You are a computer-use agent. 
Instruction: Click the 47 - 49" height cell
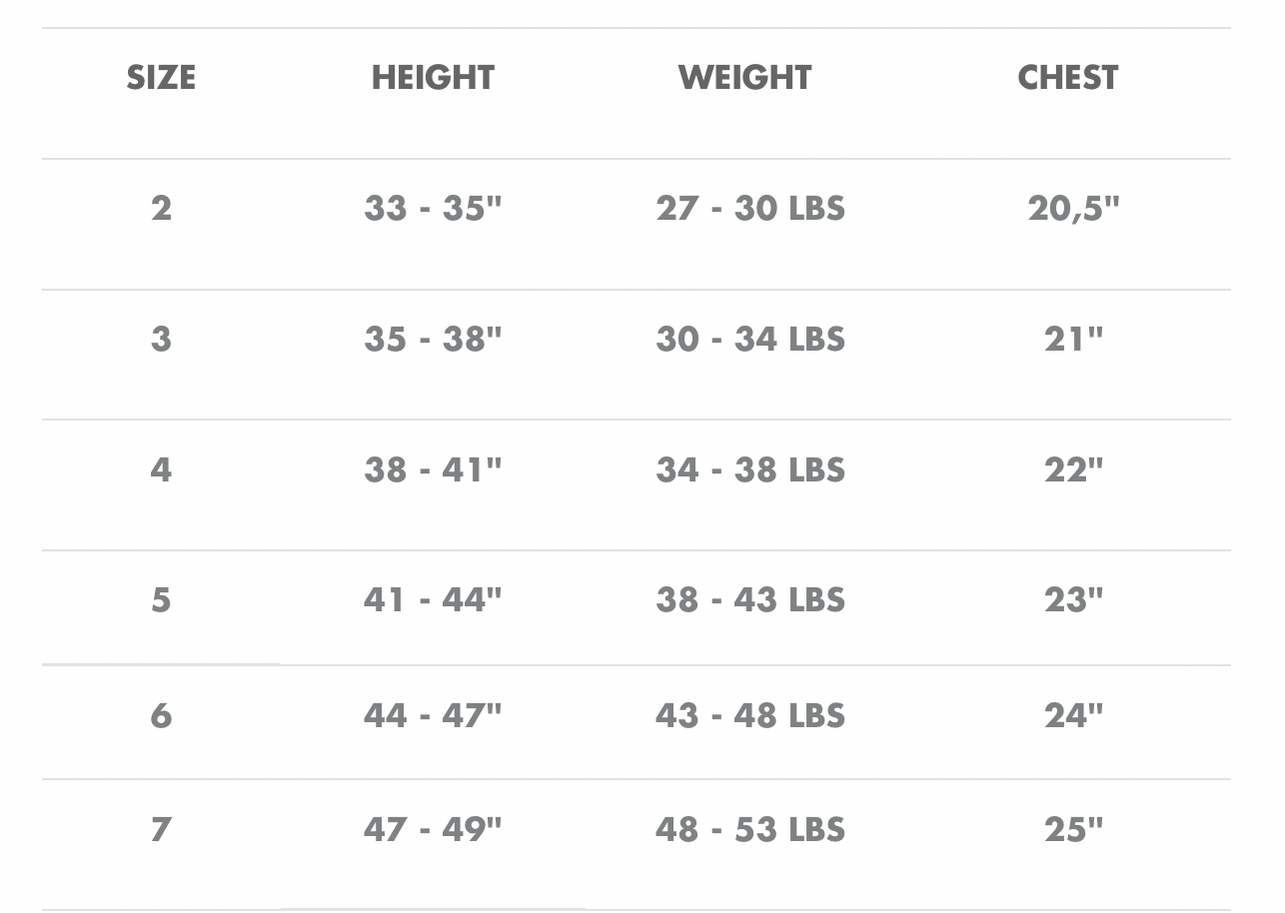point(433,830)
